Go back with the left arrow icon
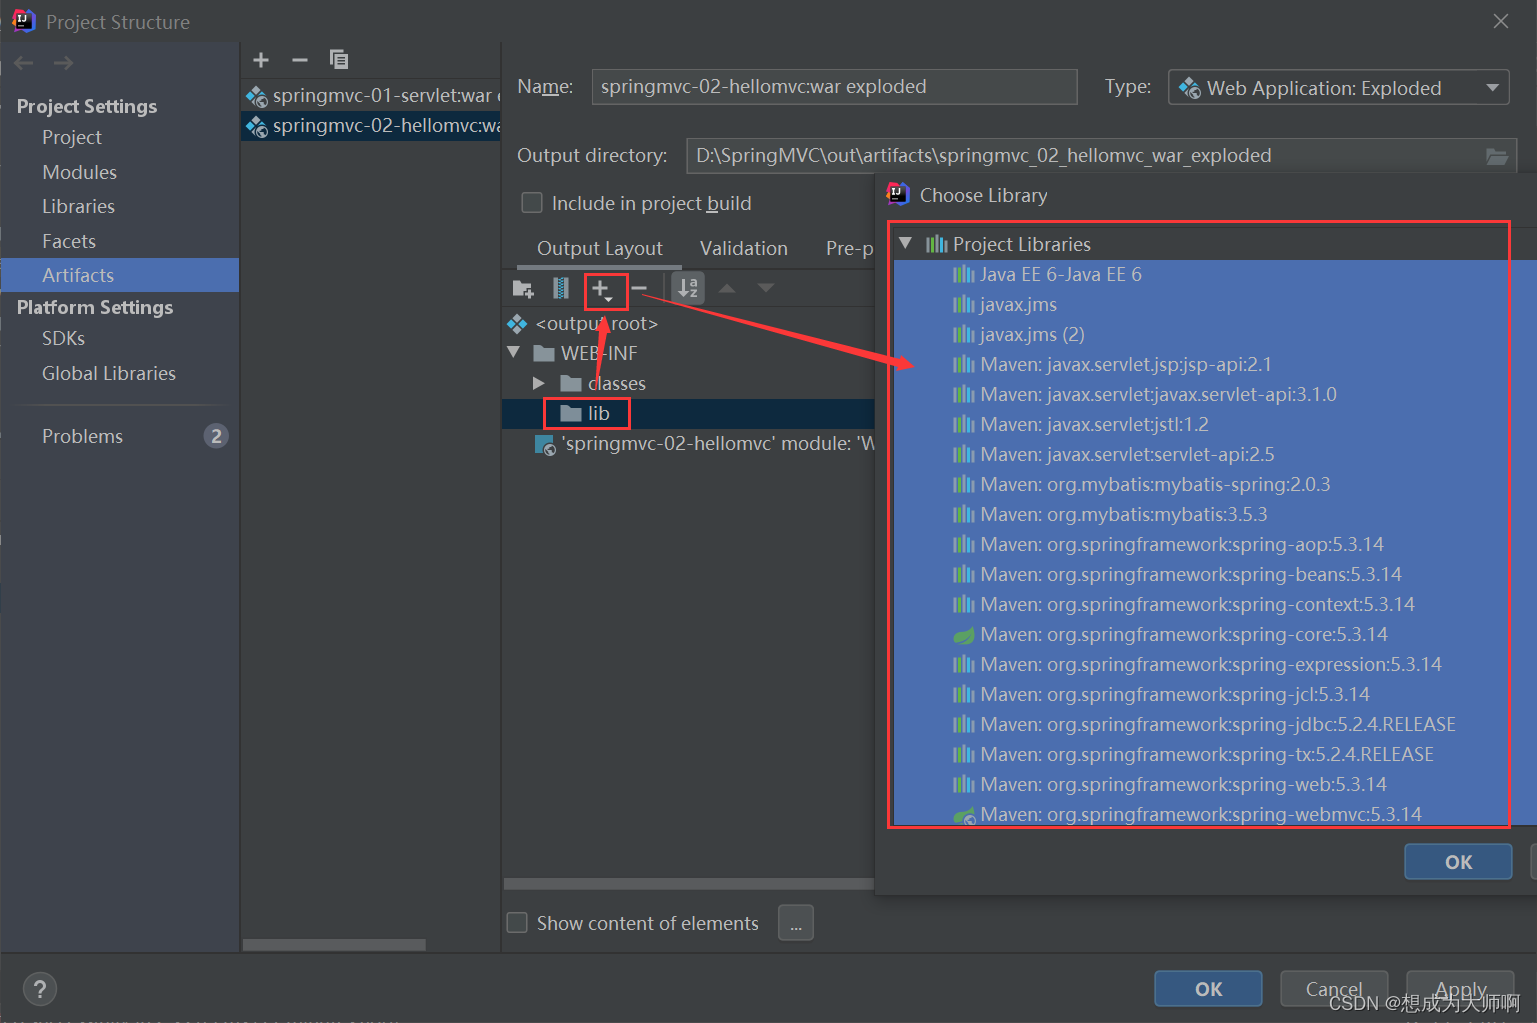1537x1023 pixels. 24,63
